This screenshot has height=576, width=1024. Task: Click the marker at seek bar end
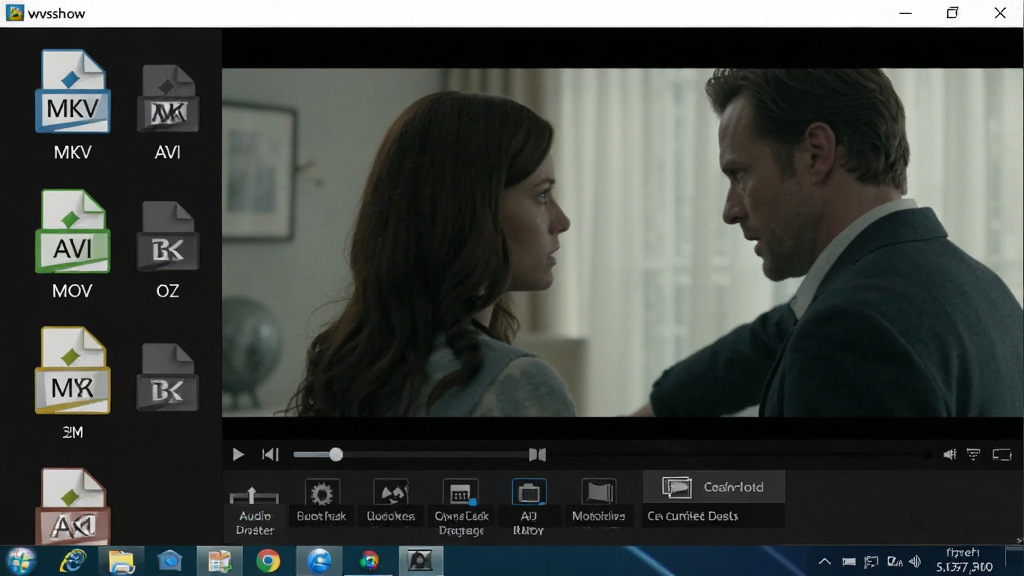[x=537, y=455]
